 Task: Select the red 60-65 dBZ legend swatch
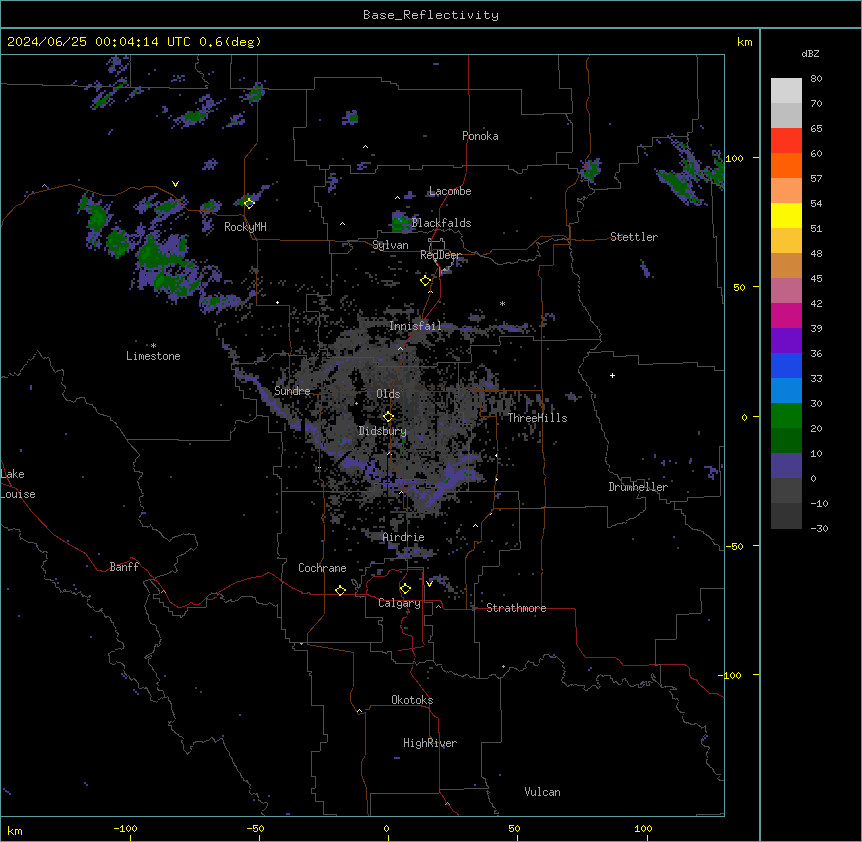(x=786, y=141)
